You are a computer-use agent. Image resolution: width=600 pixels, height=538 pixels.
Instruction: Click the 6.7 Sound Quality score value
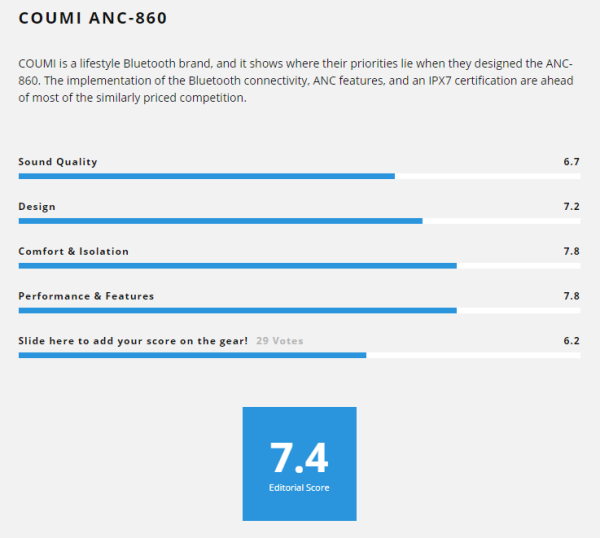pyautogui.click(x=572, y=162)
